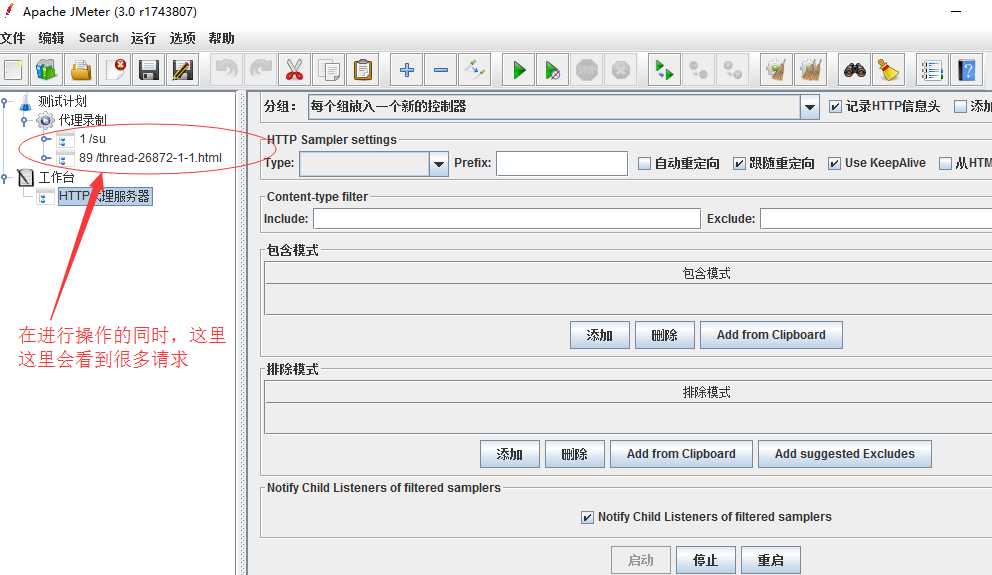The width and height of the screenshot is (992, 575).
Task: Open the 分组 dropdown arrow
Action: pos(809,108)
